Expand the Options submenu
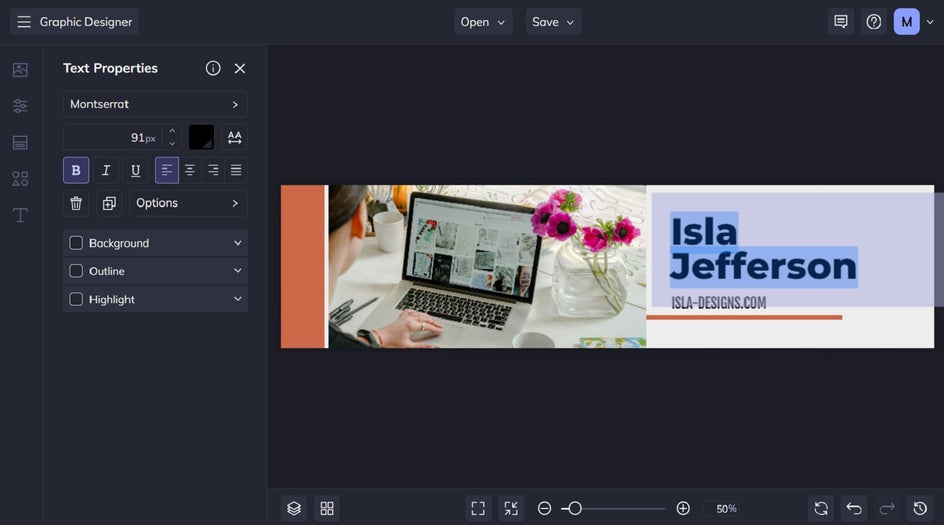This screenshot has height=525, width=944. (188, 203)
